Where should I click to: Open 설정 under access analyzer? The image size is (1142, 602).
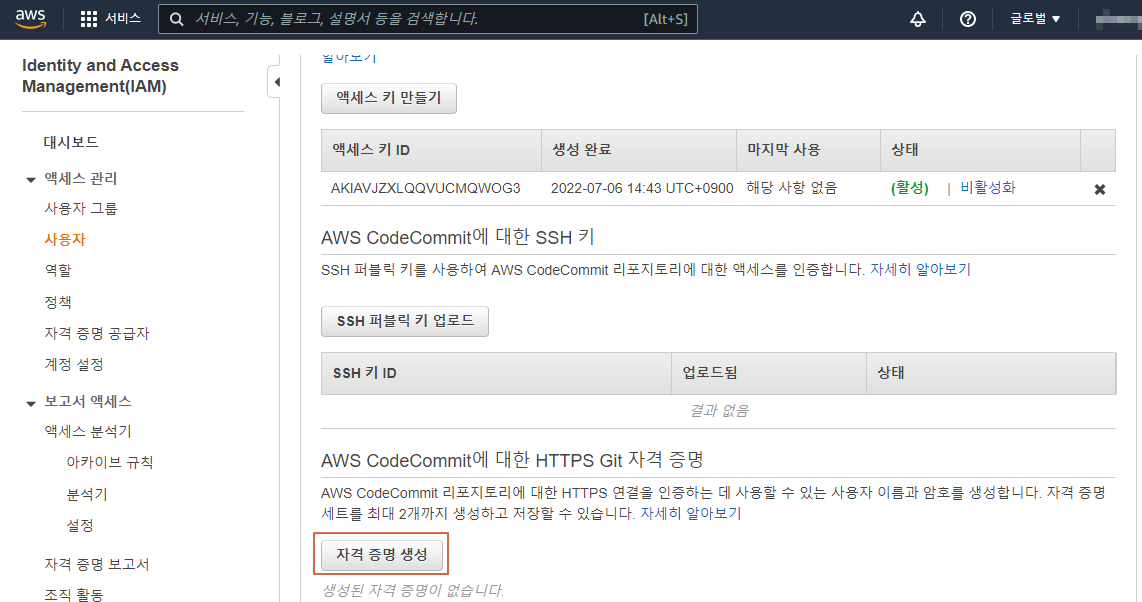(80, 526)
